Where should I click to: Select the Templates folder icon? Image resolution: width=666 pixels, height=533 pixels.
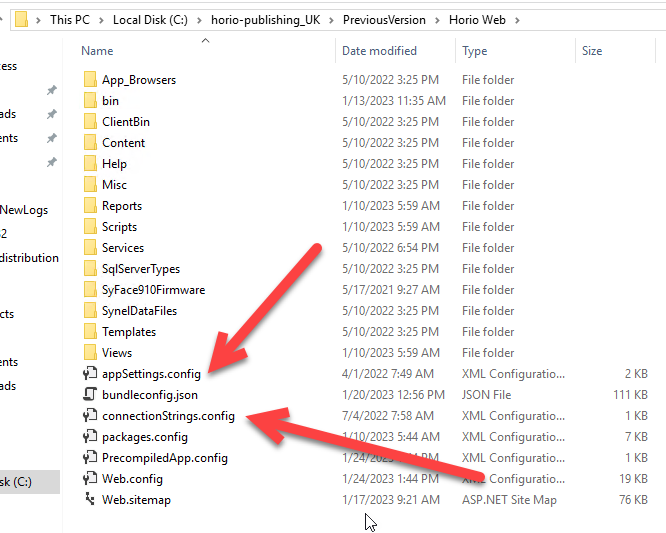click(x=90, y=332)
